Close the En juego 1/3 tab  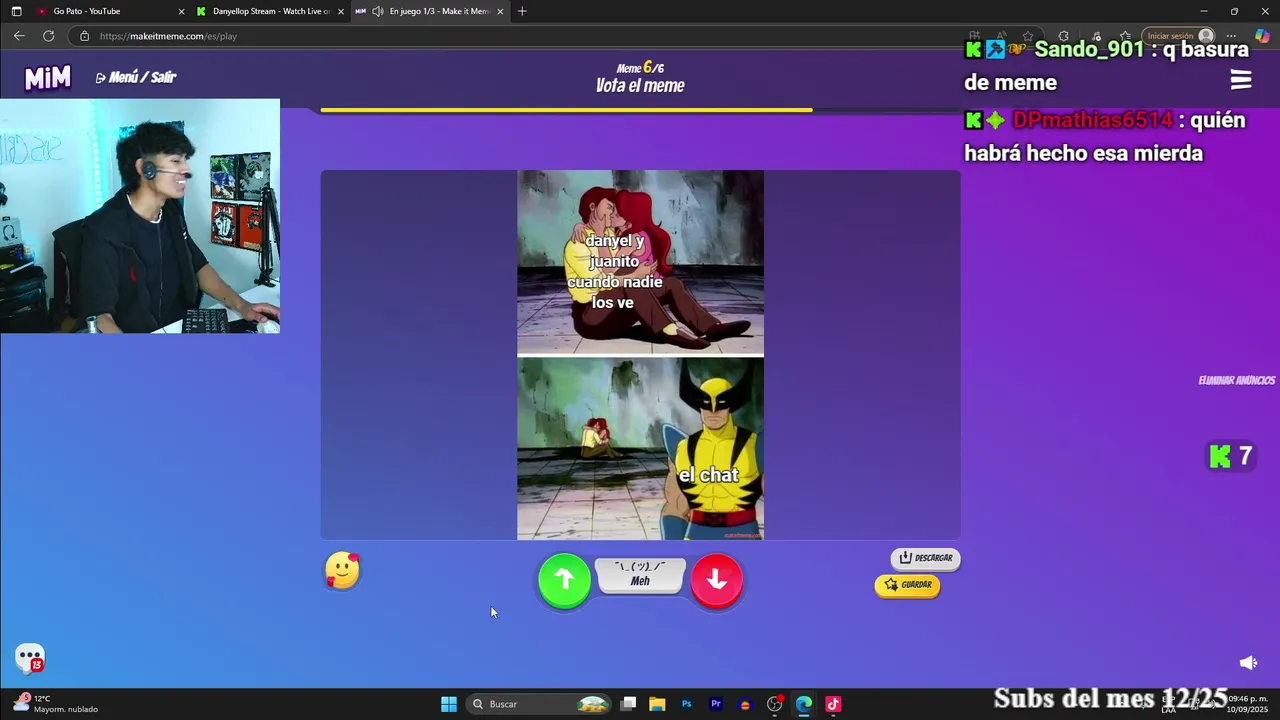(x=500, y=11)
